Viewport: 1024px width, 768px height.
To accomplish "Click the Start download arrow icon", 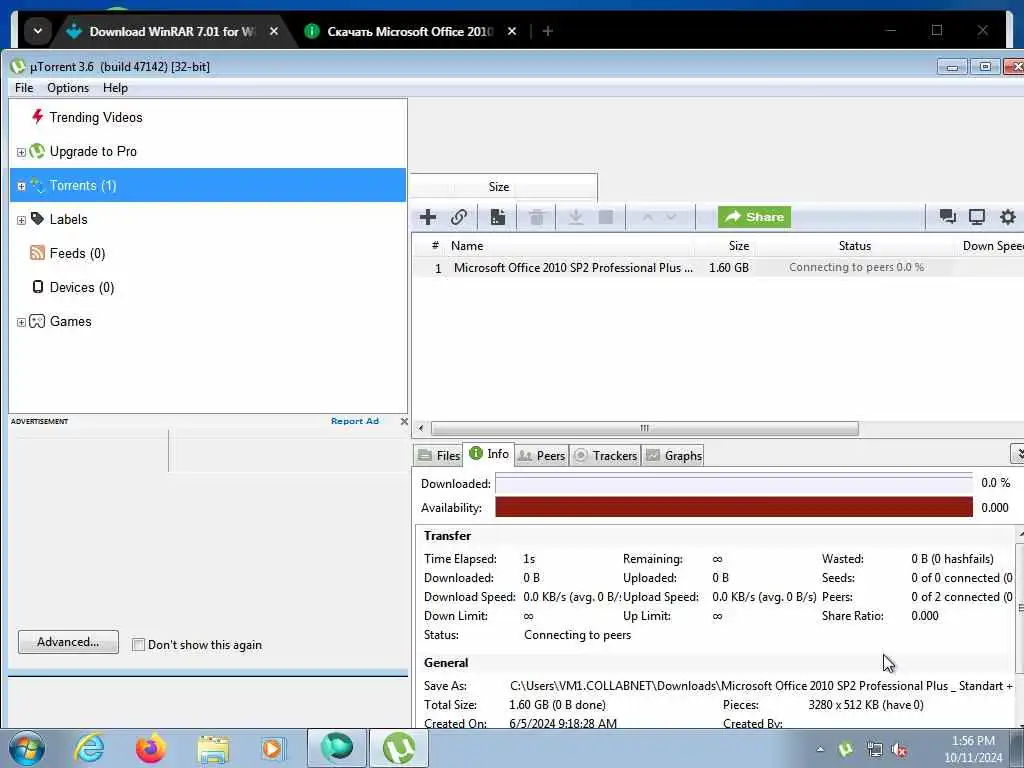I will (575, 217).
